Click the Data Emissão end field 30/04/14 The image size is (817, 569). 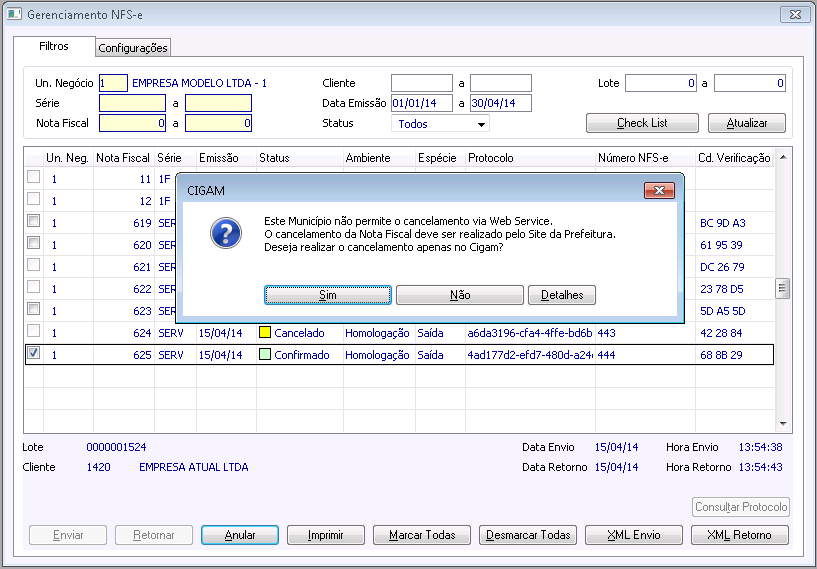tap(501, 103)
